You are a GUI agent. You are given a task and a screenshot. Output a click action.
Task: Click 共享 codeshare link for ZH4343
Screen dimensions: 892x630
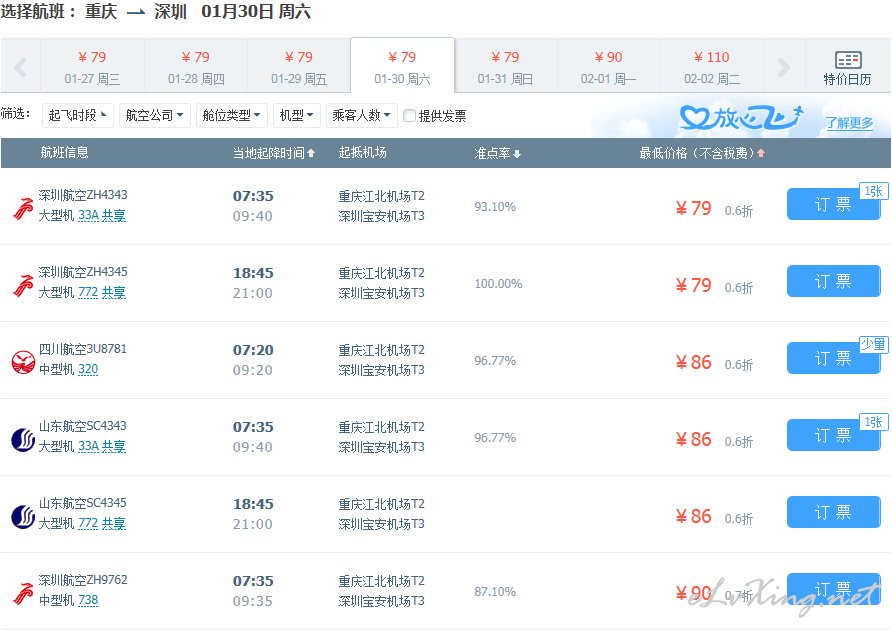(114, 216)
